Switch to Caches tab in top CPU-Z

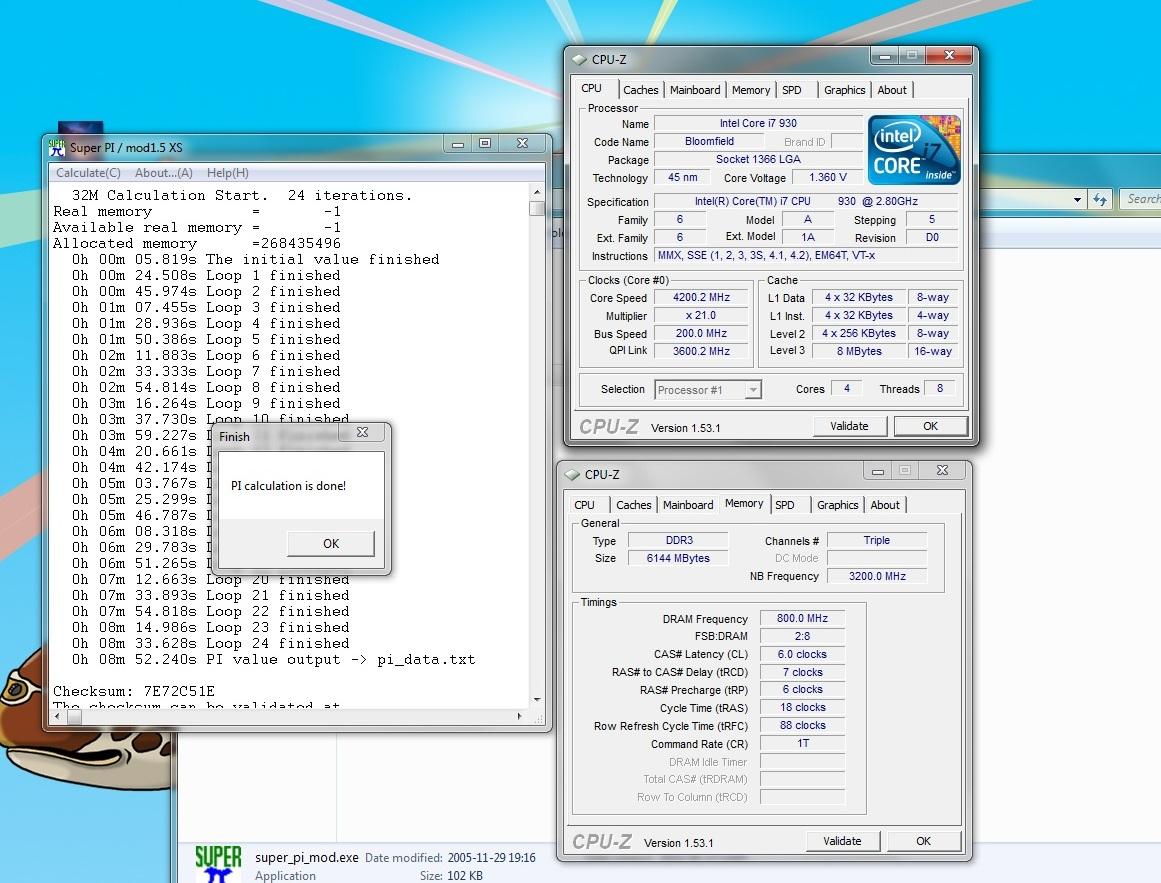click(640, 90)
